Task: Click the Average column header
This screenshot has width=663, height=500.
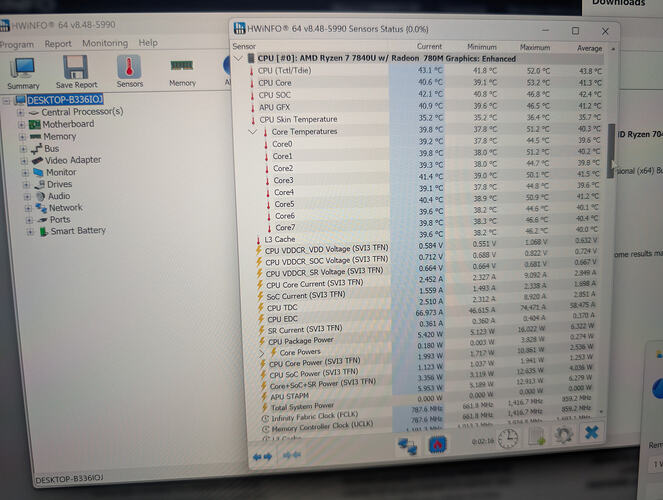Action: (x=589, y=48)
